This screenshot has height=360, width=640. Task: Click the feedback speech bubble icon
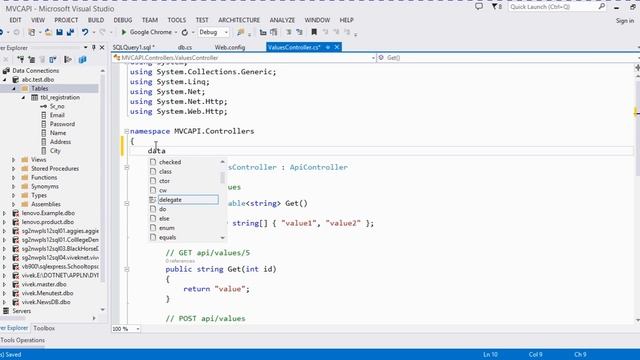tap(479, 7)
